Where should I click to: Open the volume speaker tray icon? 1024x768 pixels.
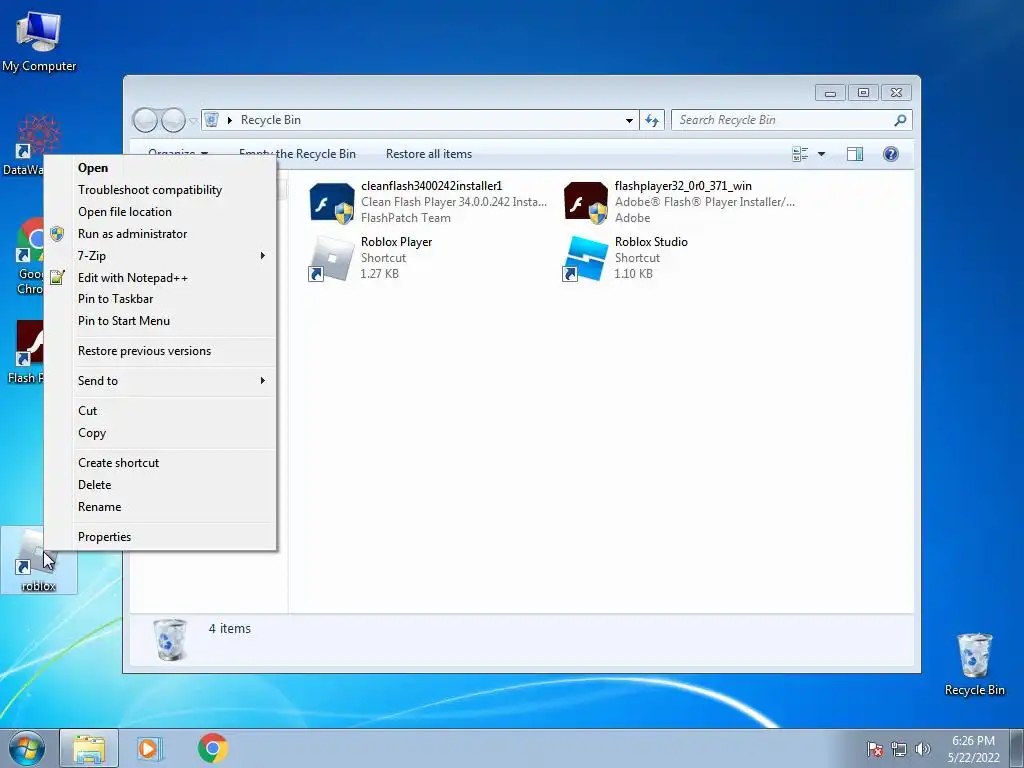[x=922, y=749]
